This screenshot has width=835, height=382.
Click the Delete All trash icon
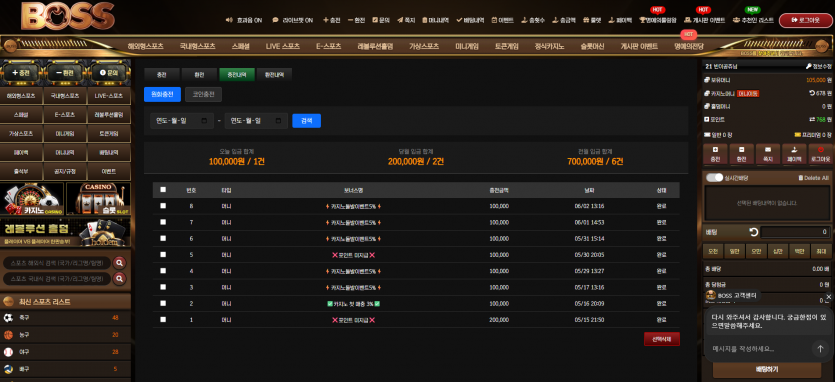coord(800,178)
